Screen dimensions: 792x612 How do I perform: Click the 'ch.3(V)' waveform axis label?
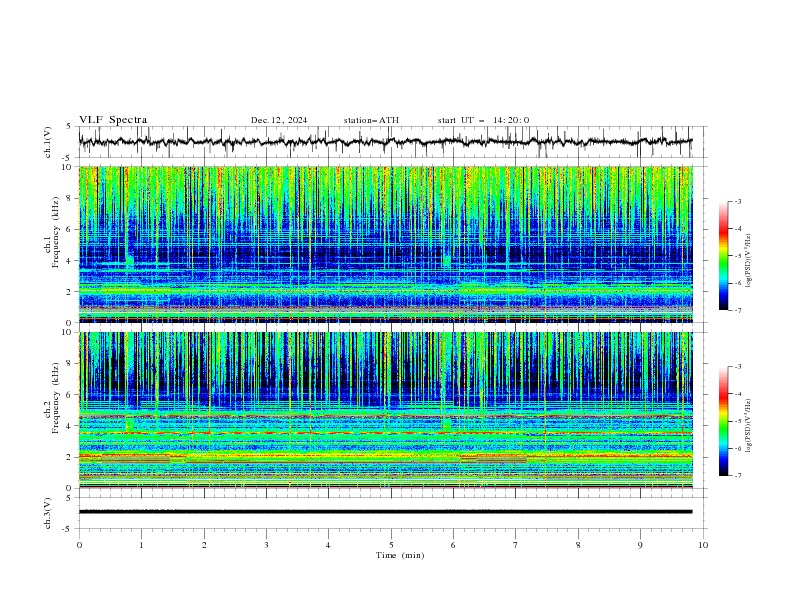point(48,513)
